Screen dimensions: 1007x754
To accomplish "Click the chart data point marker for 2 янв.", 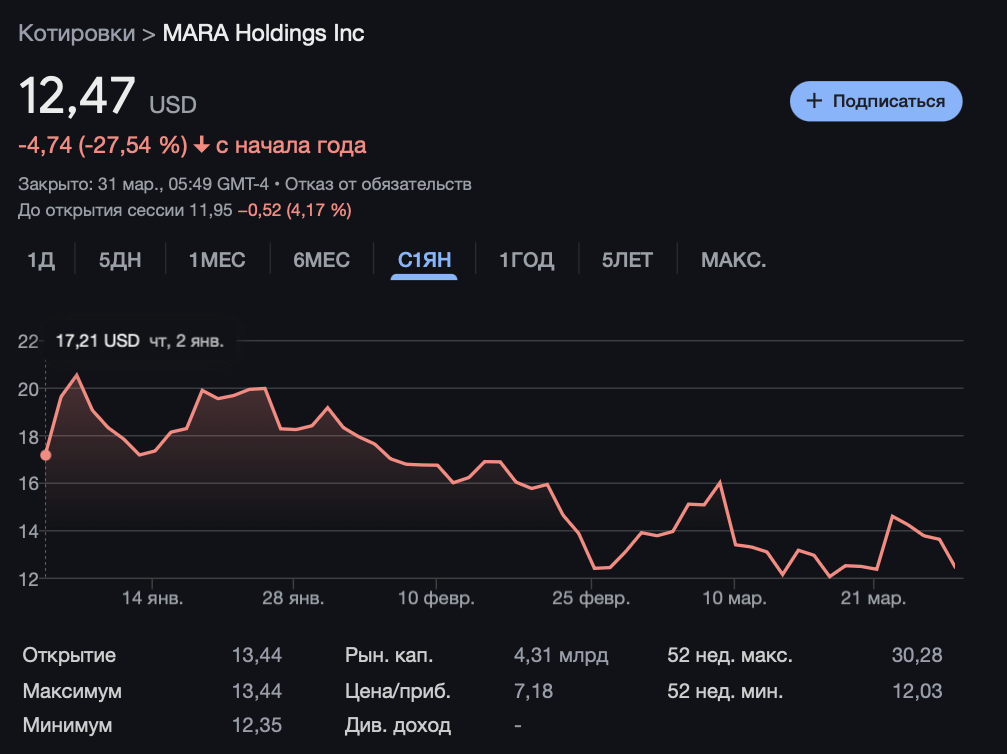I will (46, 455).
